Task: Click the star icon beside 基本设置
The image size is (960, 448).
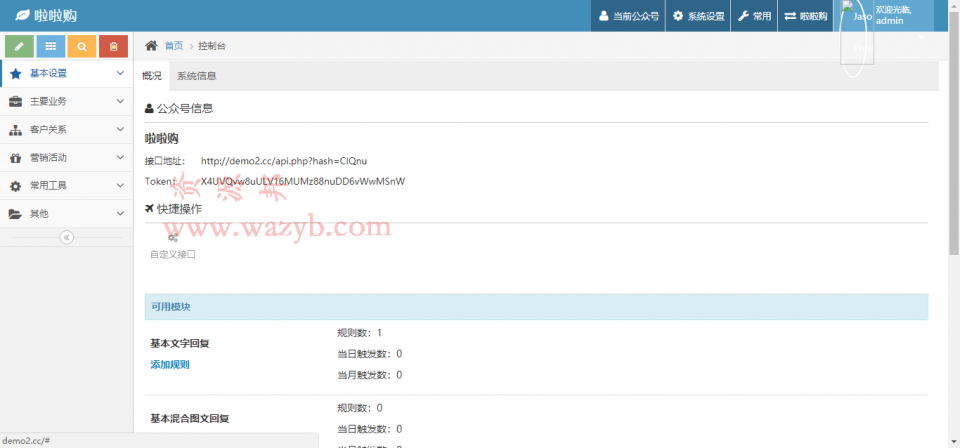Action: [16, 73]
